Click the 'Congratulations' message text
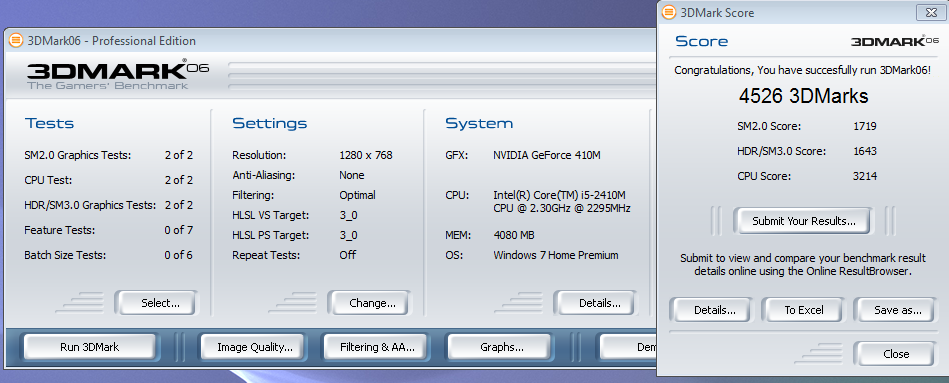 click(x=803, y=71)
